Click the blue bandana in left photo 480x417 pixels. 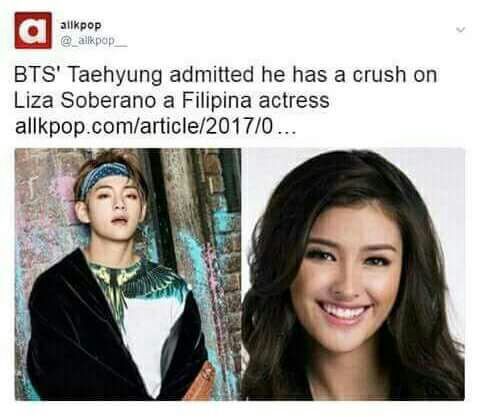104,177
